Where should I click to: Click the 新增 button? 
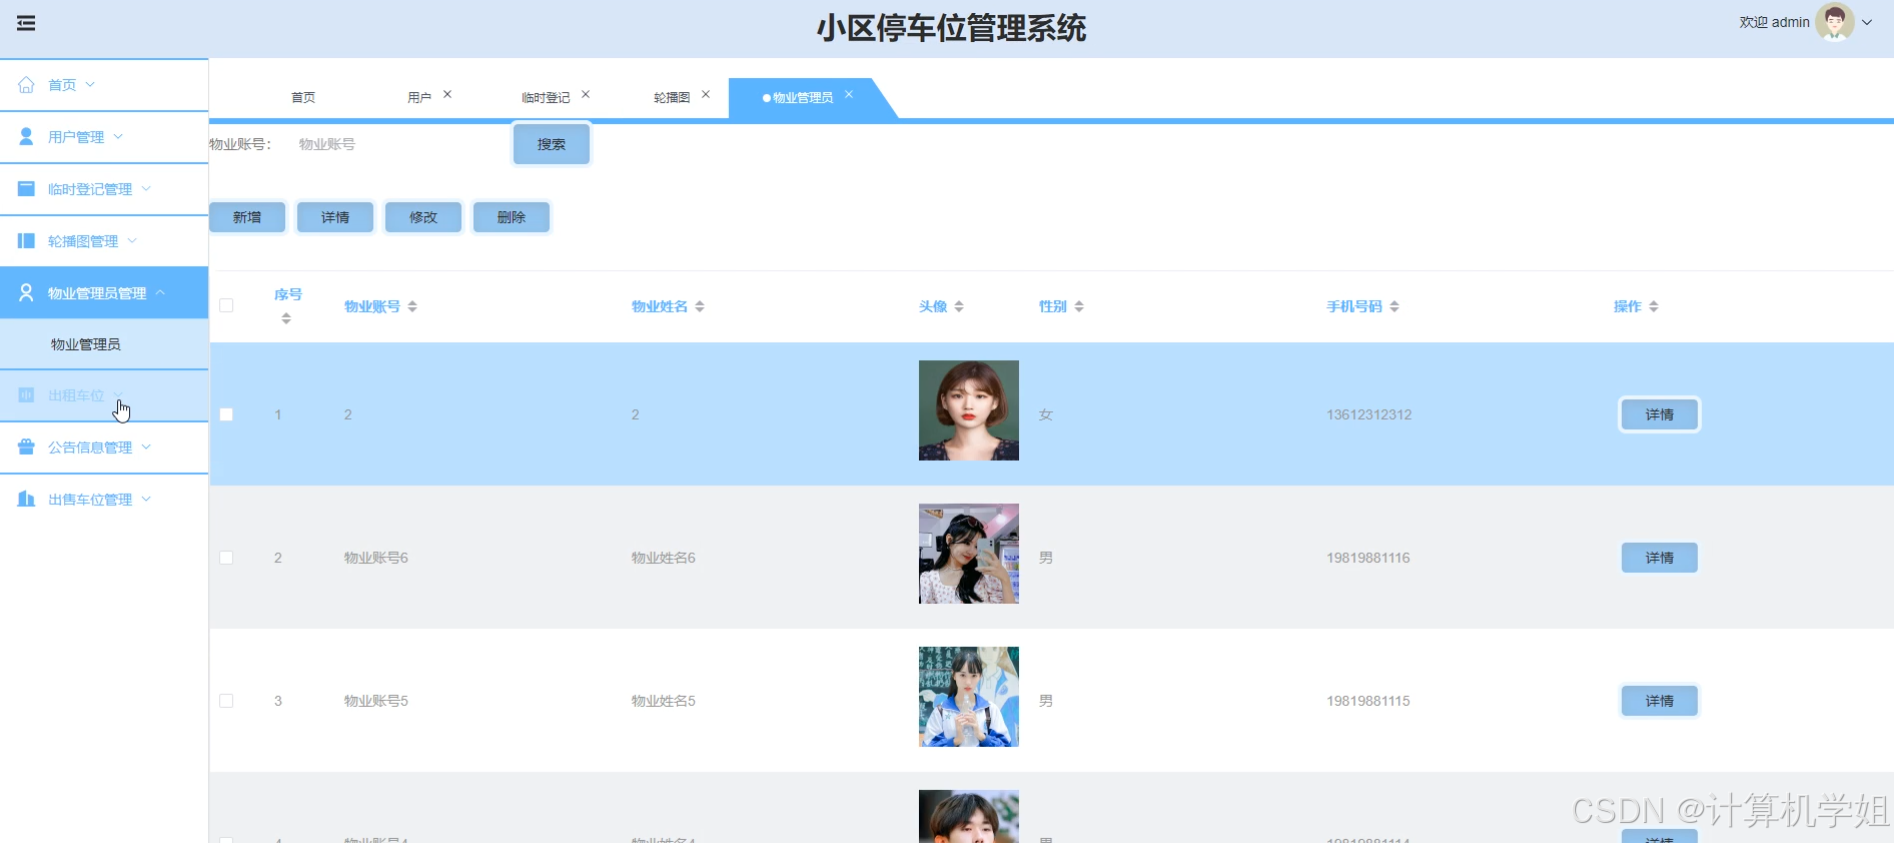pos(247,217)
